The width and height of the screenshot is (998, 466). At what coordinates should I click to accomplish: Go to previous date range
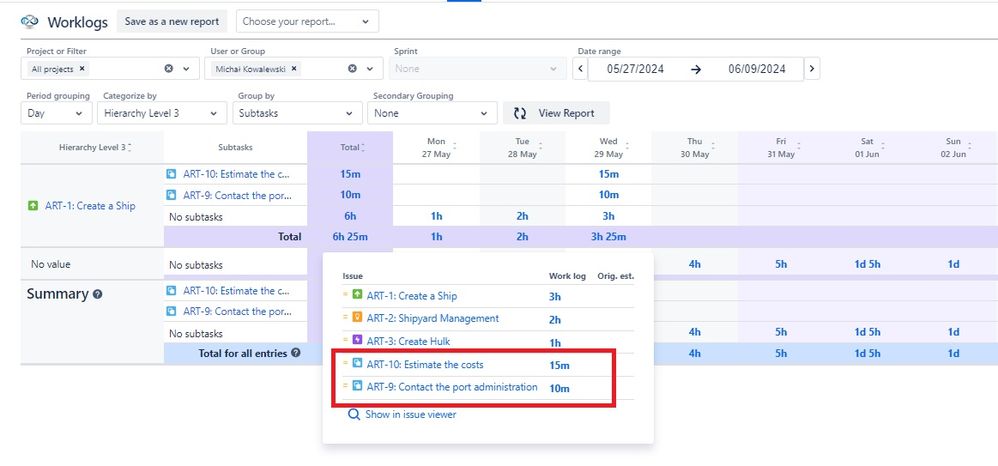click(580, 69)
